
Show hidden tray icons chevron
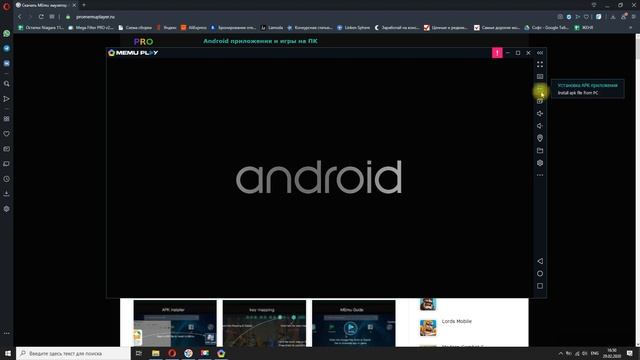(x=560, y=353)
